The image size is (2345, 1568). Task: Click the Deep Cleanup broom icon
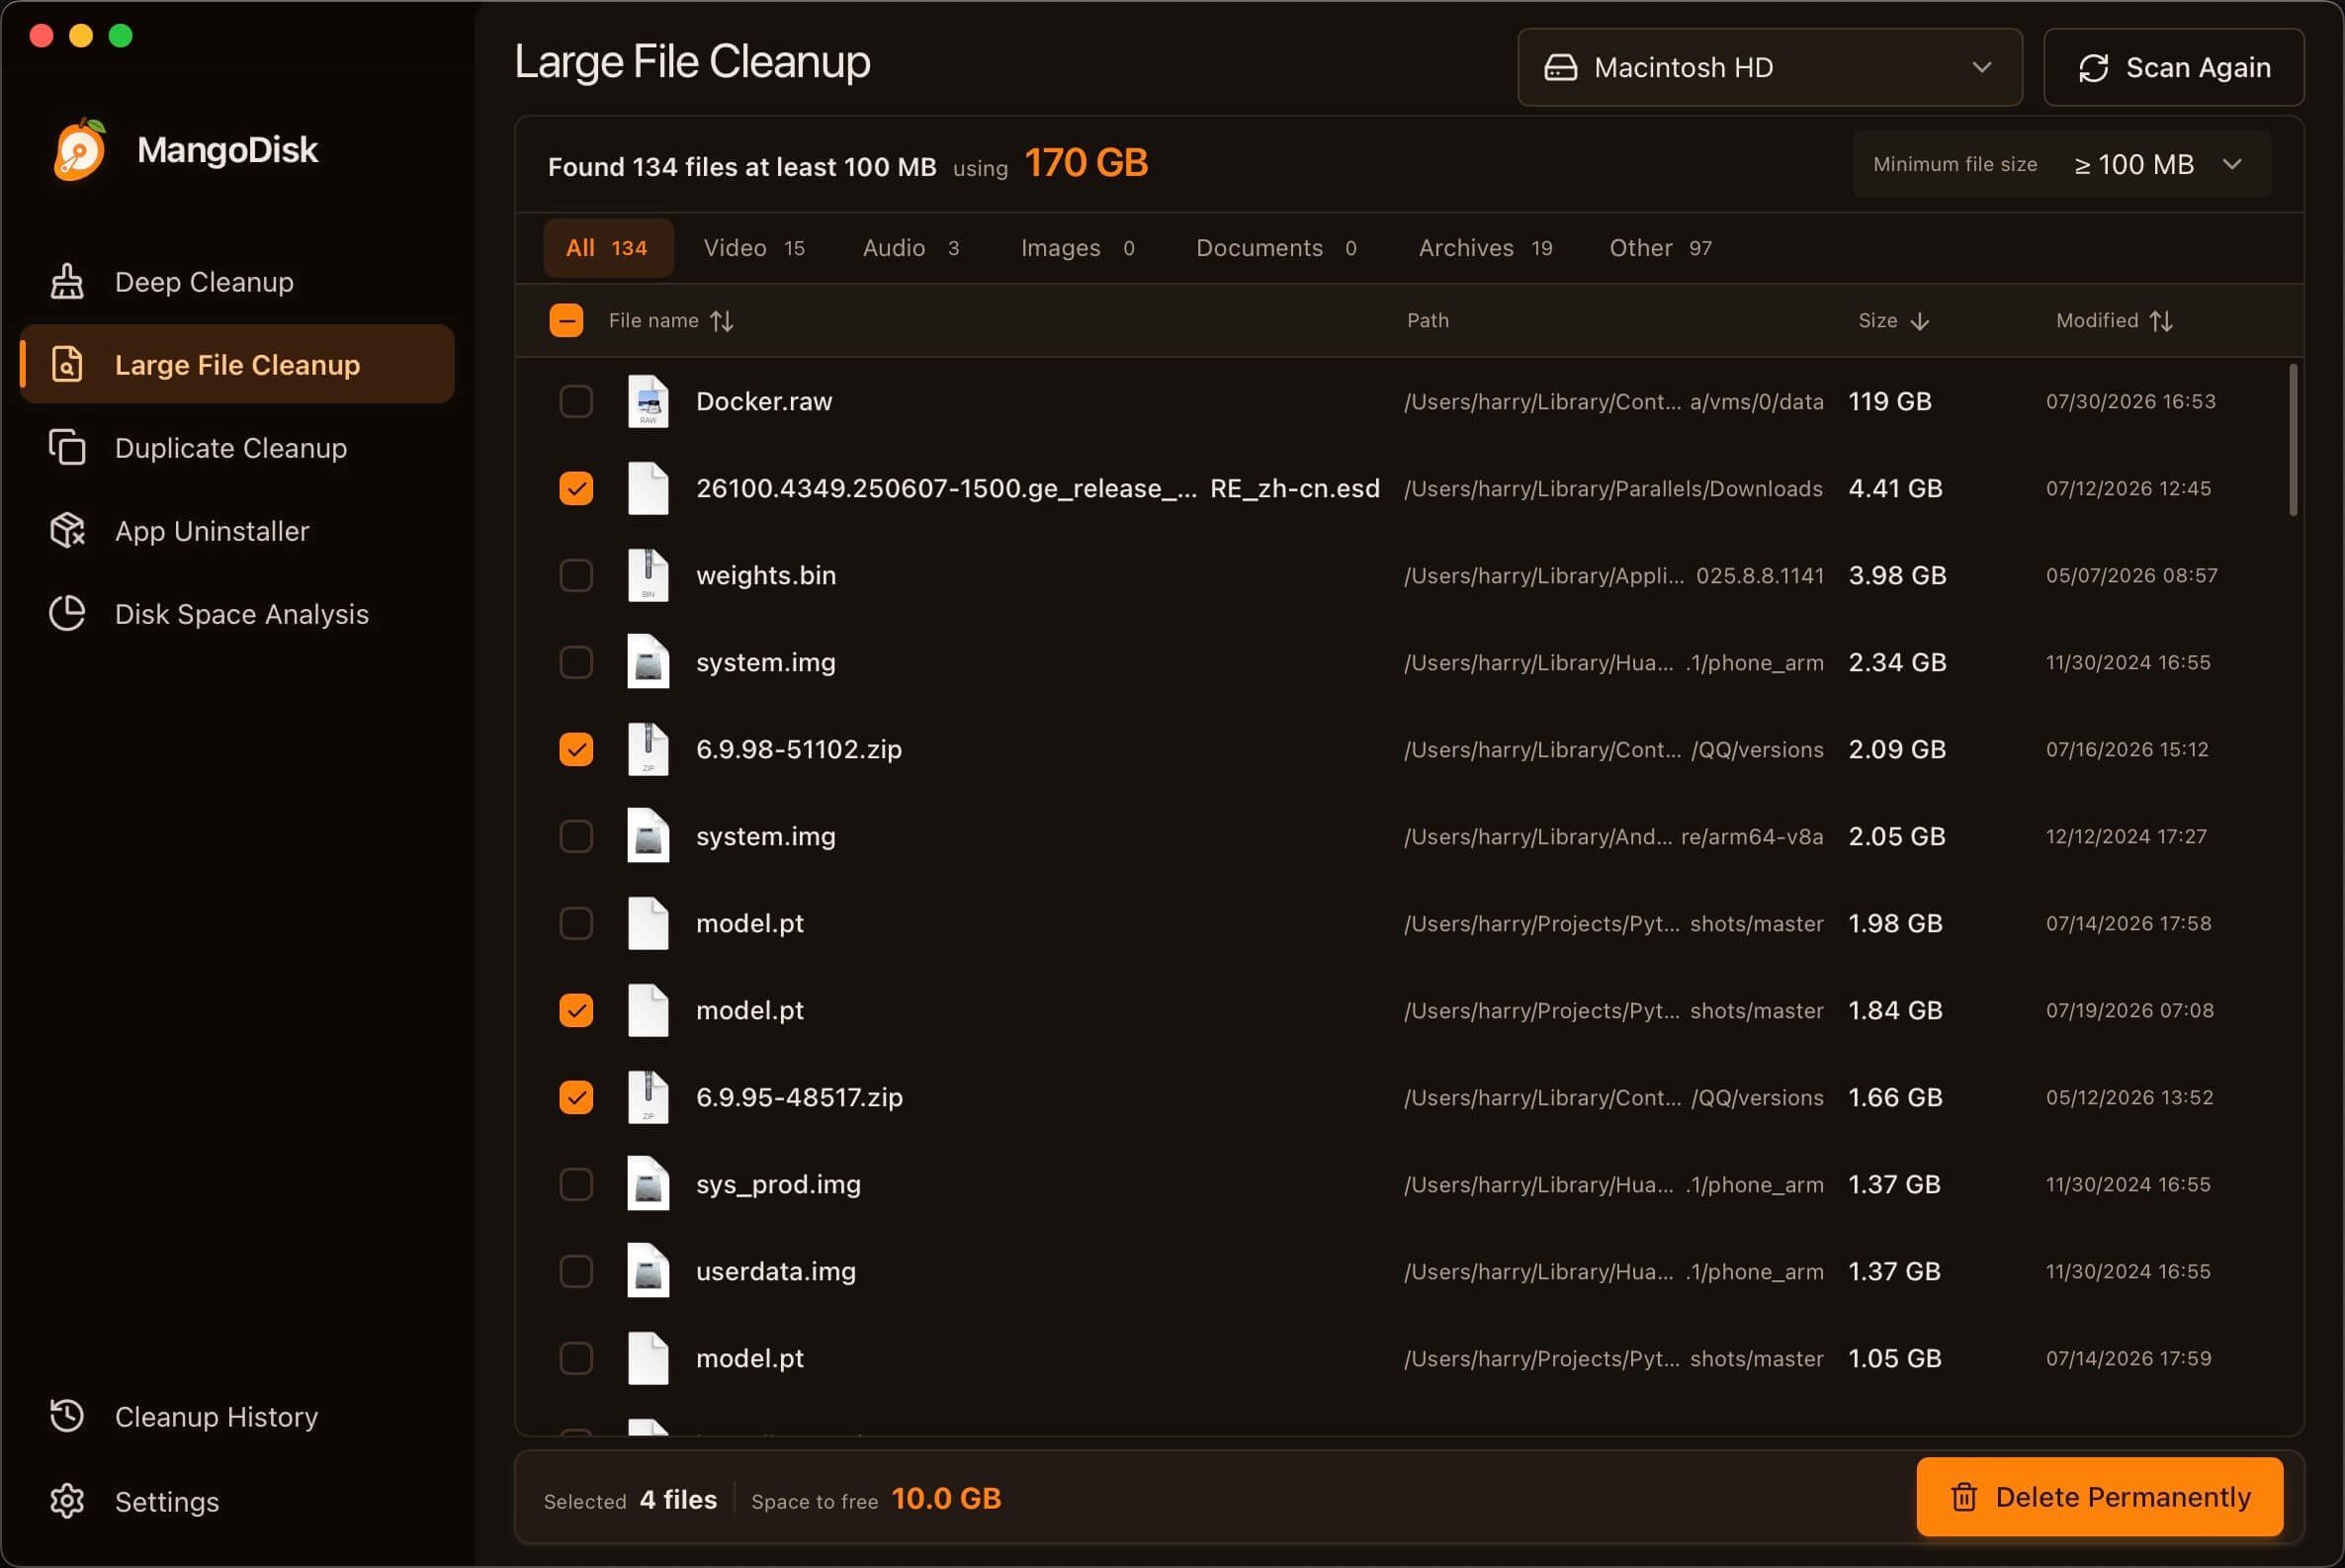click(67, 282)
